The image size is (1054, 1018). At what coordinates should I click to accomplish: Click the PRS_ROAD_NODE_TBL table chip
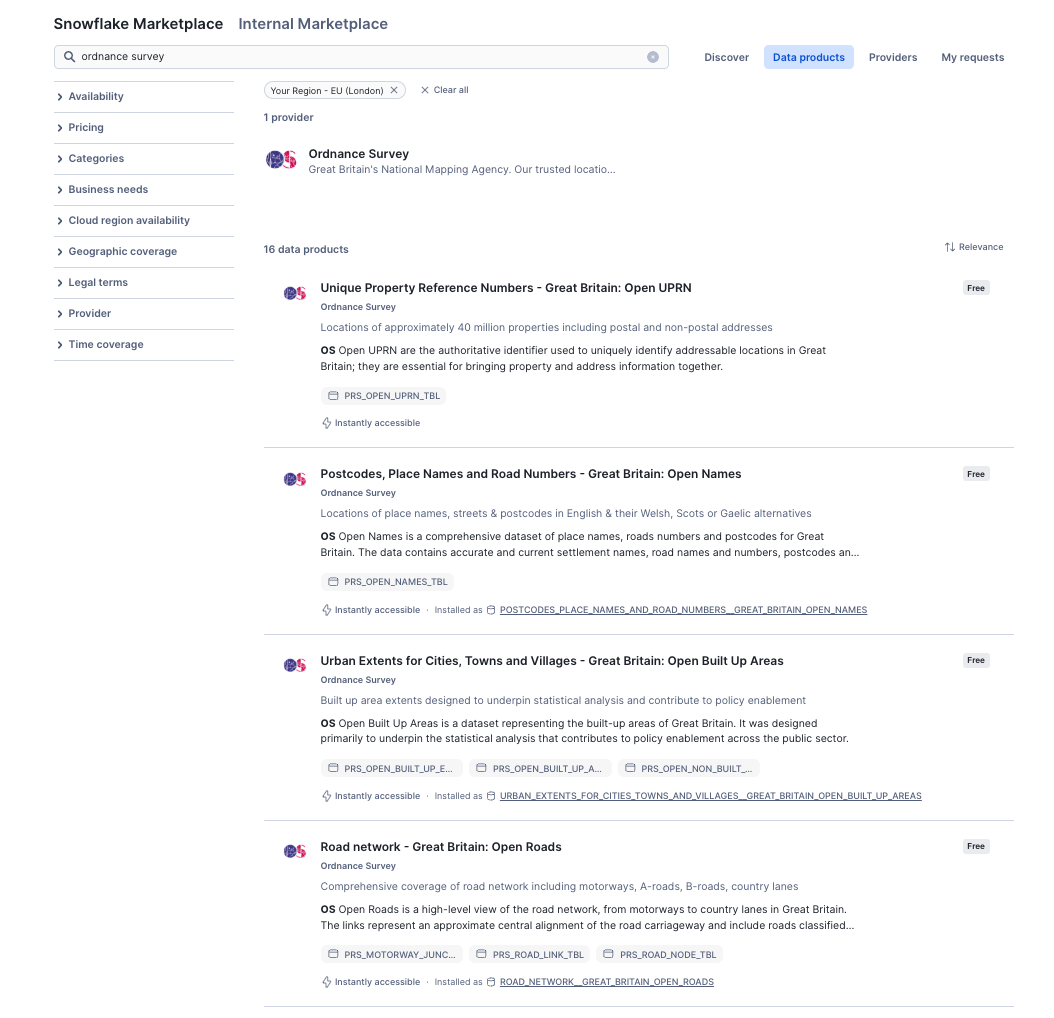660,955
